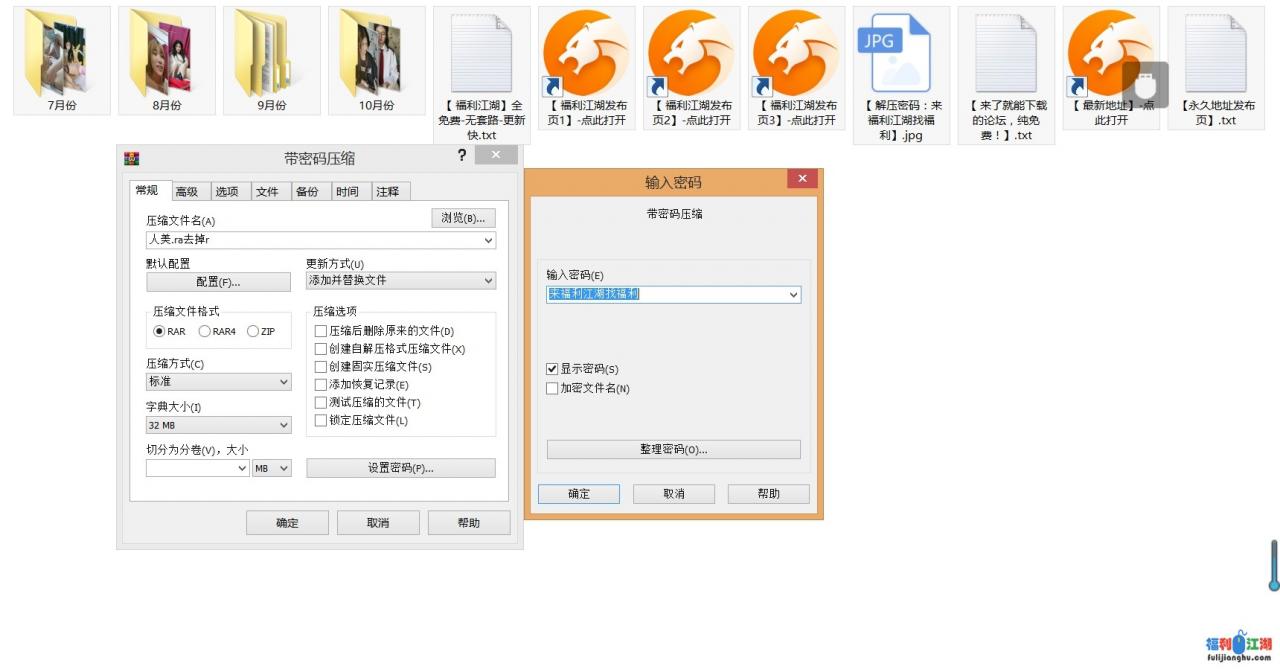The image size is (1280, 669).
Task: Click the 设置密码(P)... button
Action: 400,468
